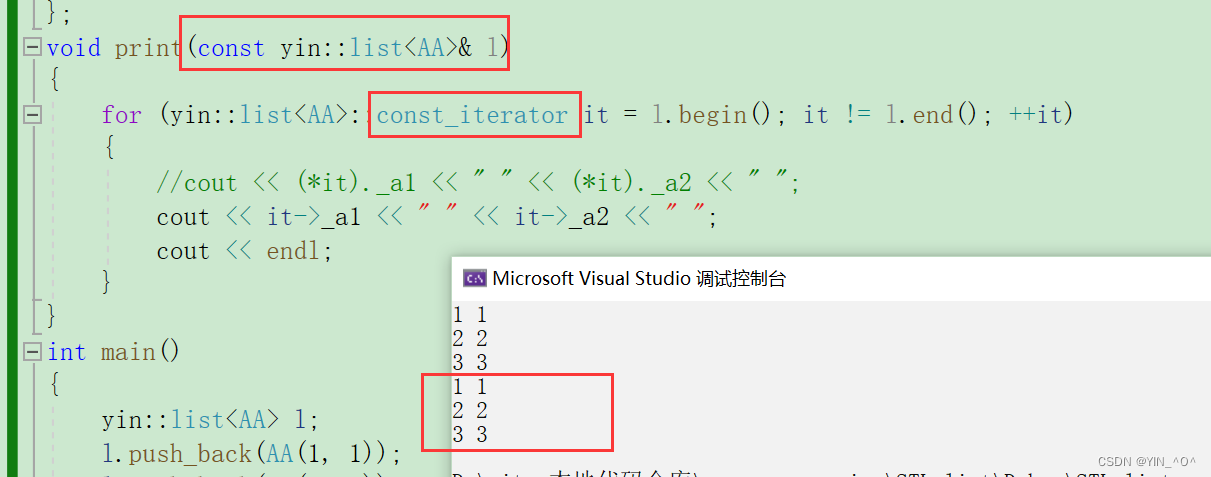This screenshot has height=477, width=1211.
Task: Click the const keyword in print's parameter
Action: (x=231, y=48)
